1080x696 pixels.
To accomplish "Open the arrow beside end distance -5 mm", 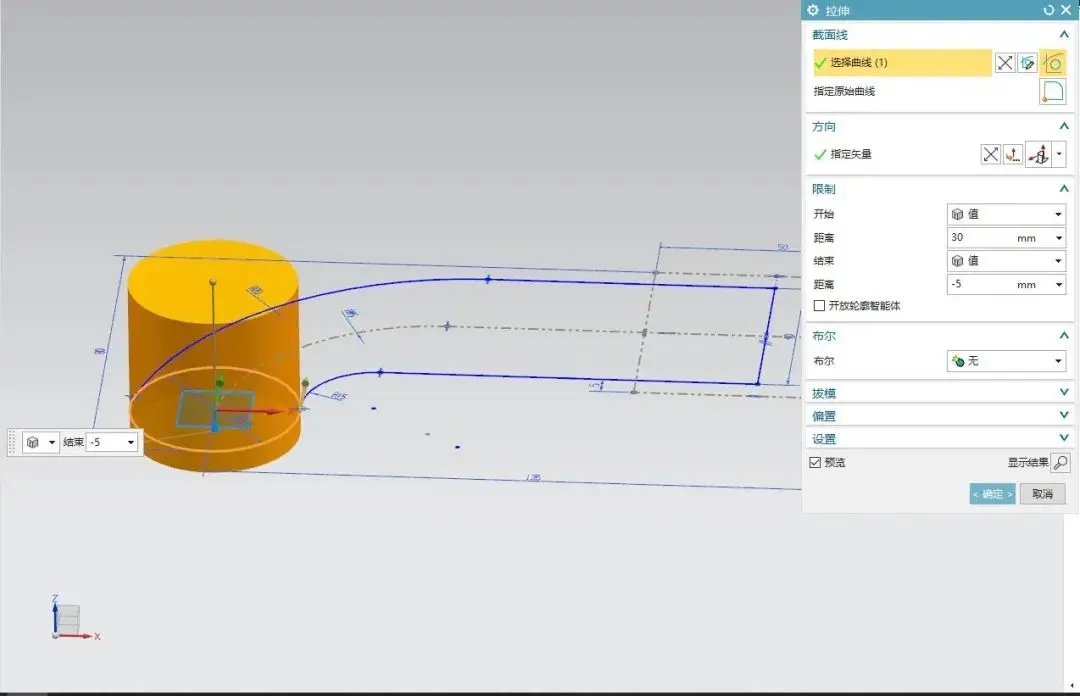I will coord(1059,285).
